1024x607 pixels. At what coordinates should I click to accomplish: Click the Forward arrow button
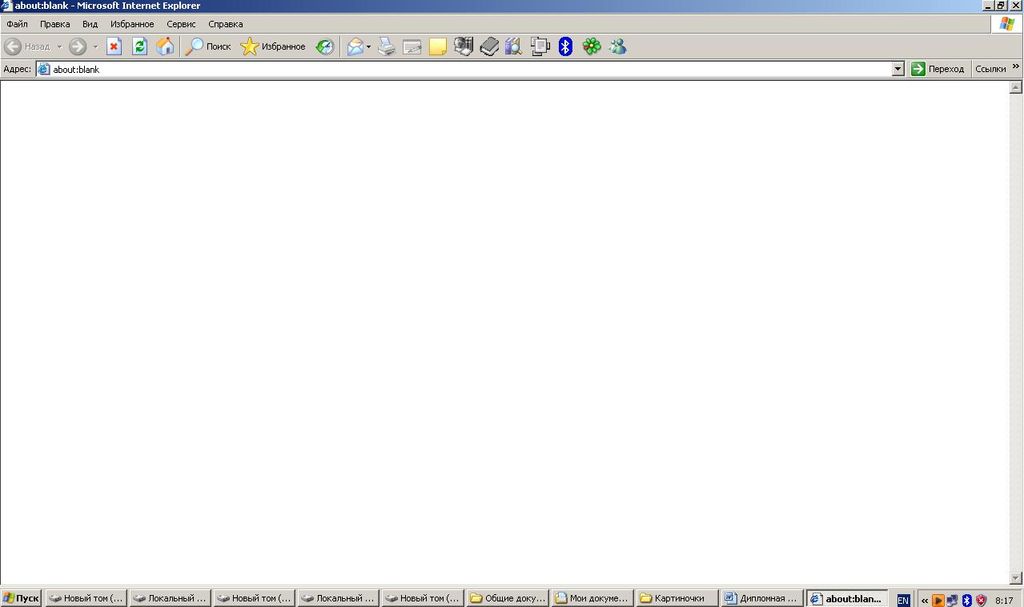pyautogui.click(x=78, y=46)
